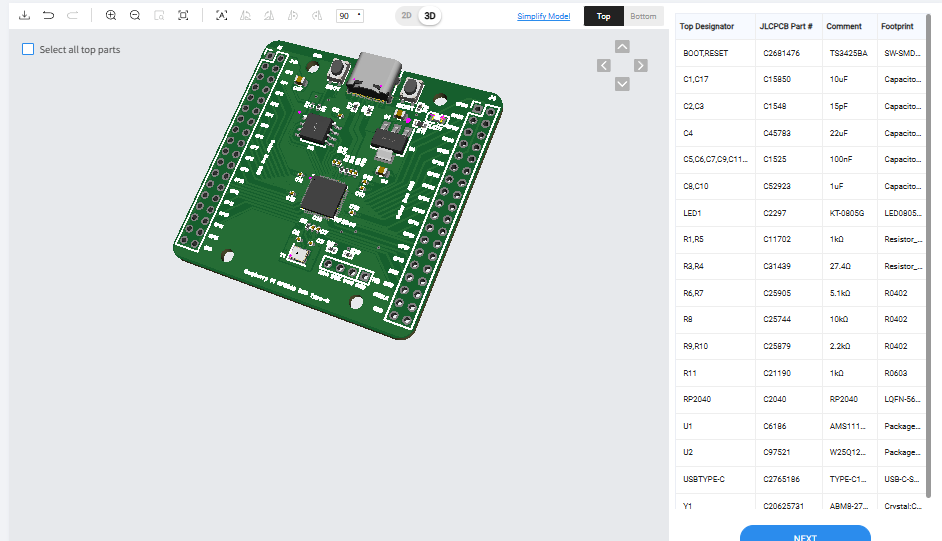Click the zoom in magnifier
942x541 pixels.
pyautogui.click(x=111, y=16)
